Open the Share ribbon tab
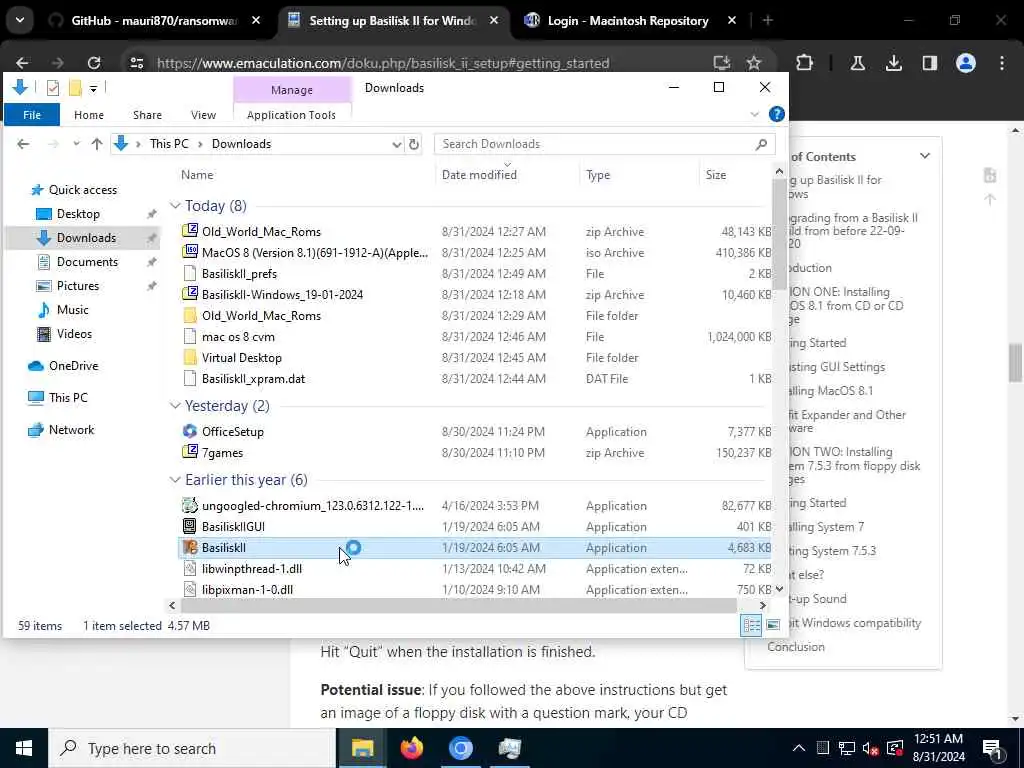This screenshot has width=1024, height=768. click(x=147, y=114)
